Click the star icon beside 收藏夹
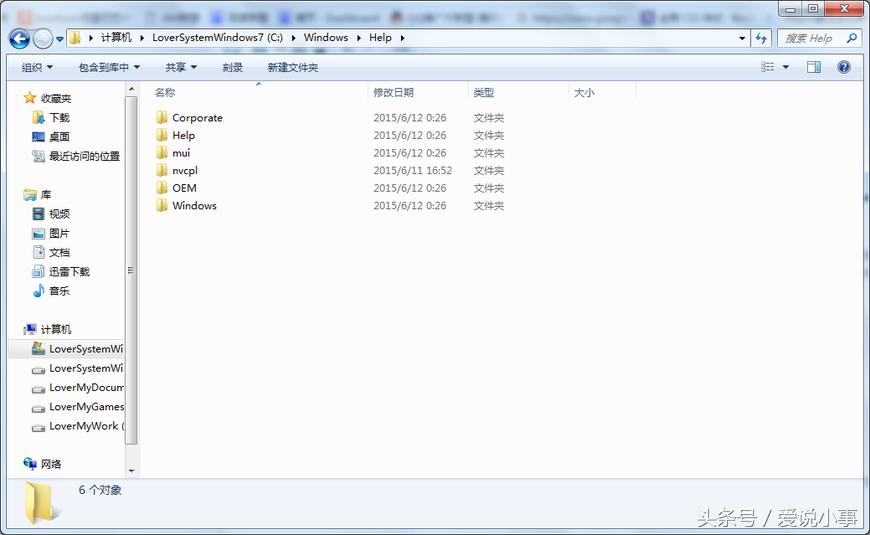Image resolution: width=870 pixels, height=535 pixels. pos(29,98)
